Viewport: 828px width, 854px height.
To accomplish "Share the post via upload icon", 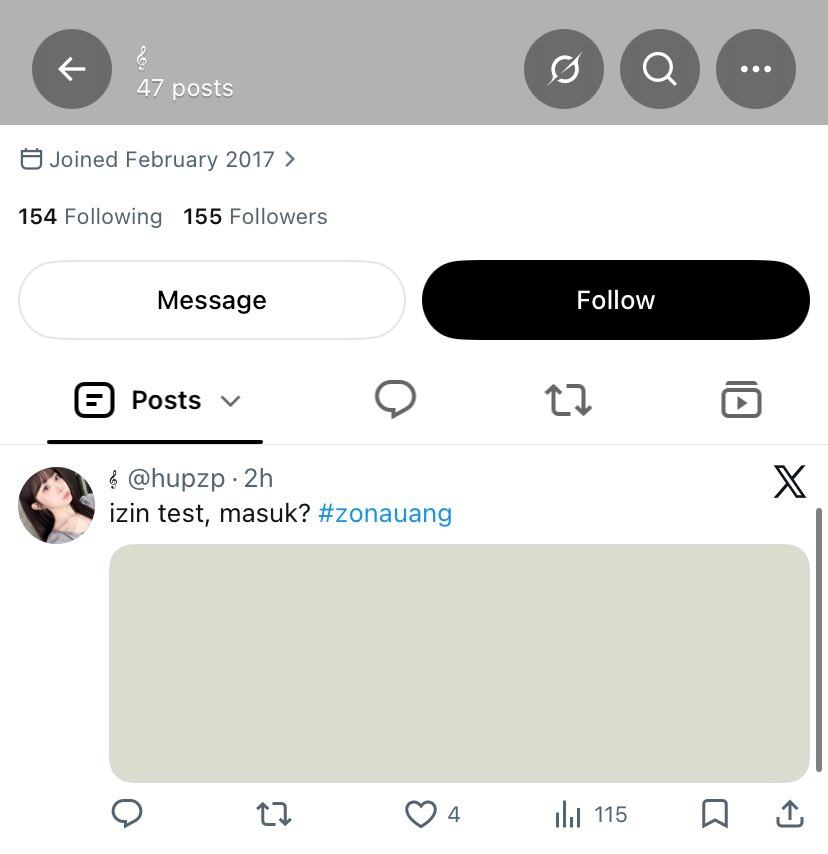I will 789,814.
